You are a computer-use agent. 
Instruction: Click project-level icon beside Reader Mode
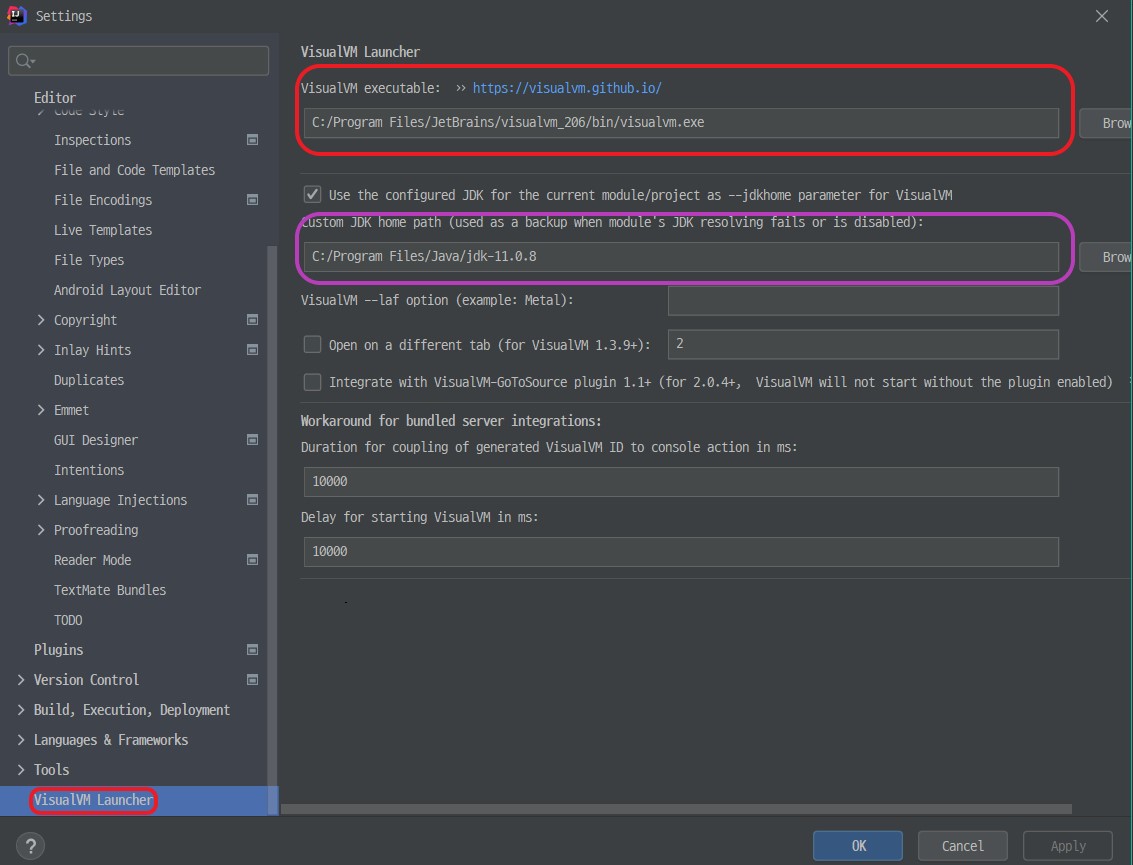tap(252, 559)
